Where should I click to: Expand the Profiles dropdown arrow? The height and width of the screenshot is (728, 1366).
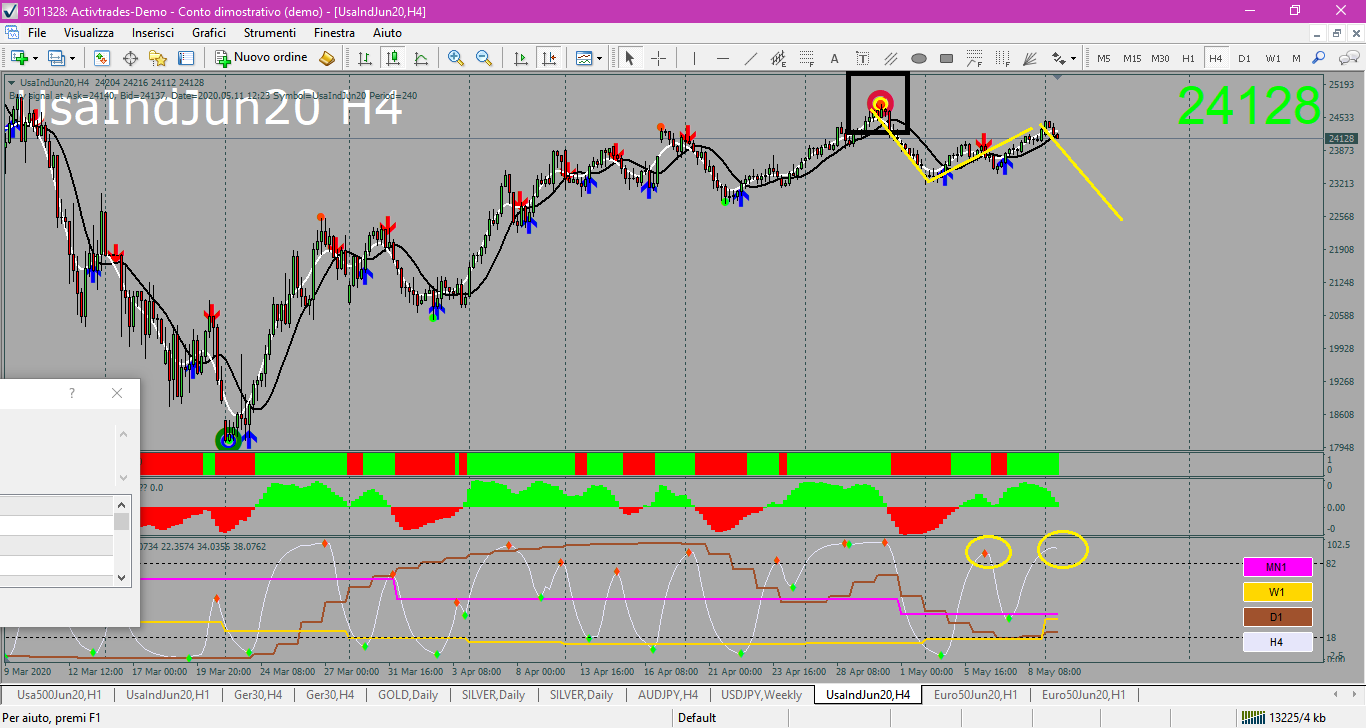pyautogui.click(x=72, y=58)
